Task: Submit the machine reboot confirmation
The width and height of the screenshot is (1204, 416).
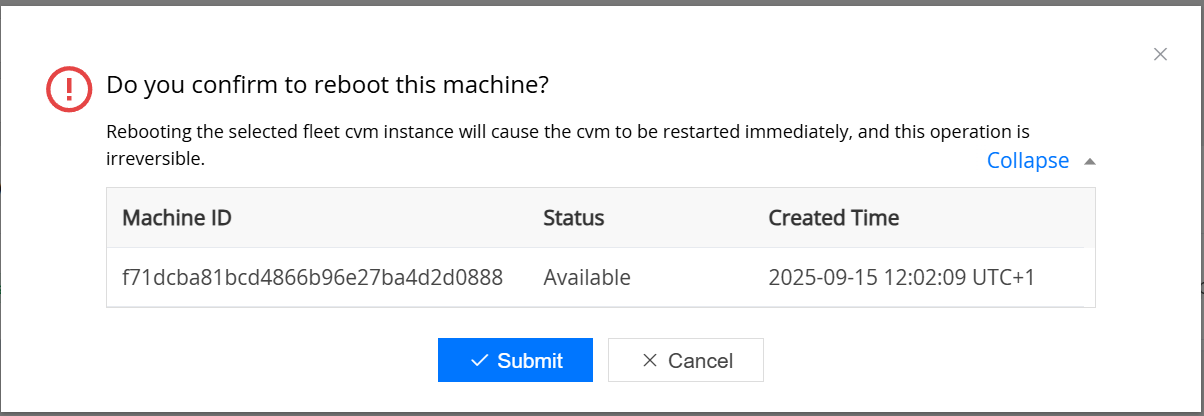Action: [x=515, y=360]
